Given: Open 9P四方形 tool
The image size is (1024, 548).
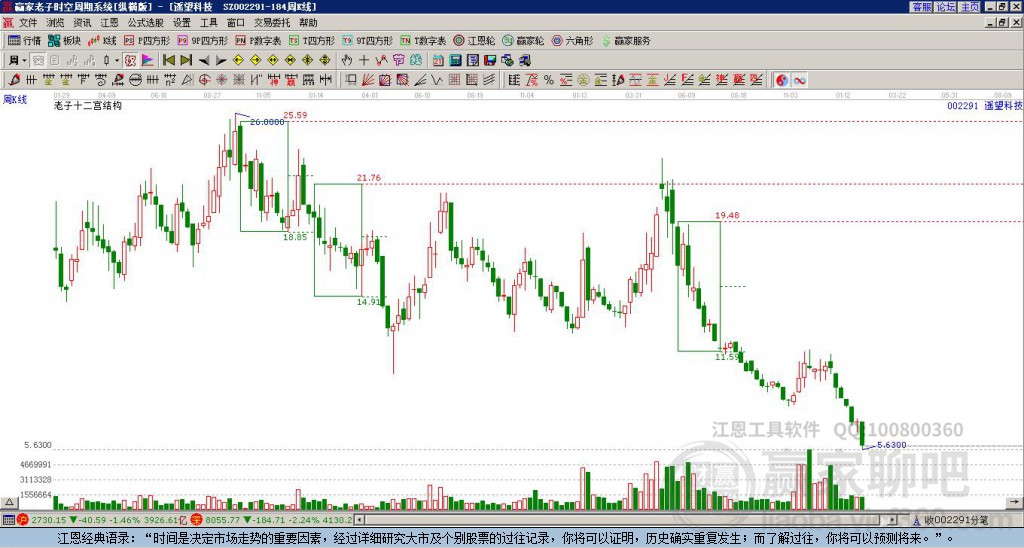Looking at the screenshot, I should [202, 40].
